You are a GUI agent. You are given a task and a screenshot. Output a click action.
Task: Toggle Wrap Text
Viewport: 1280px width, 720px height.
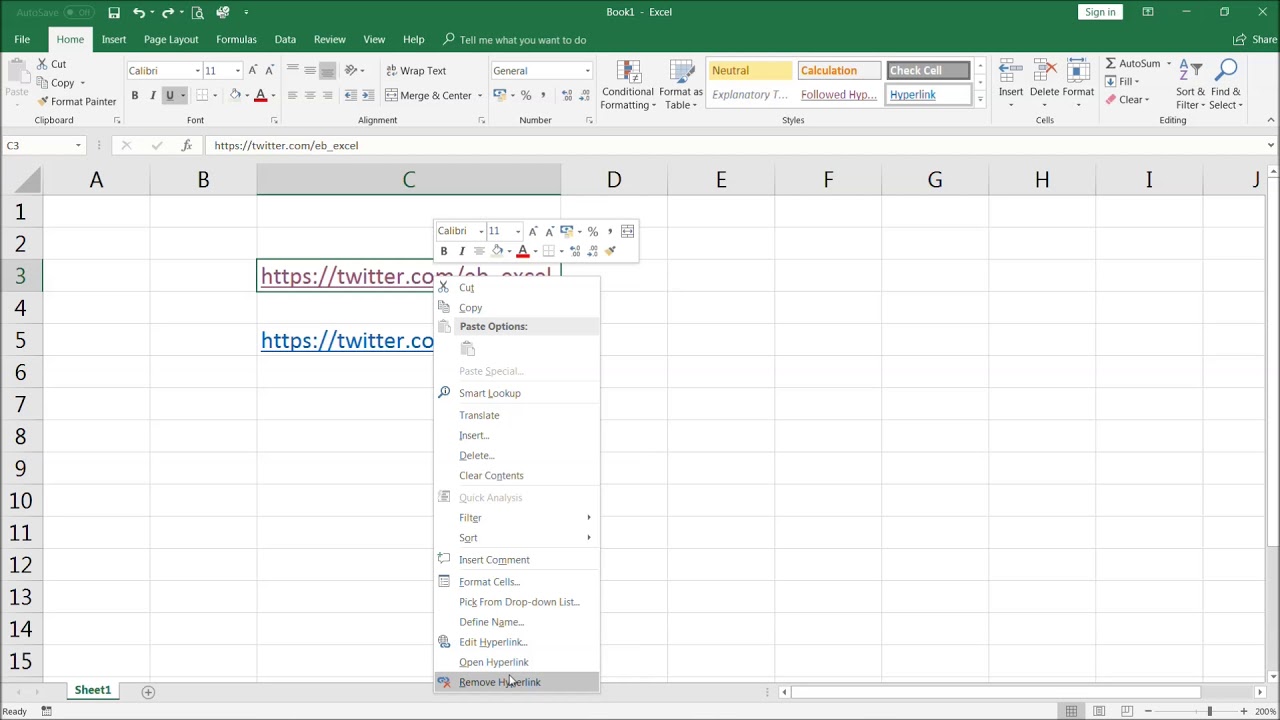coord(415,71)
